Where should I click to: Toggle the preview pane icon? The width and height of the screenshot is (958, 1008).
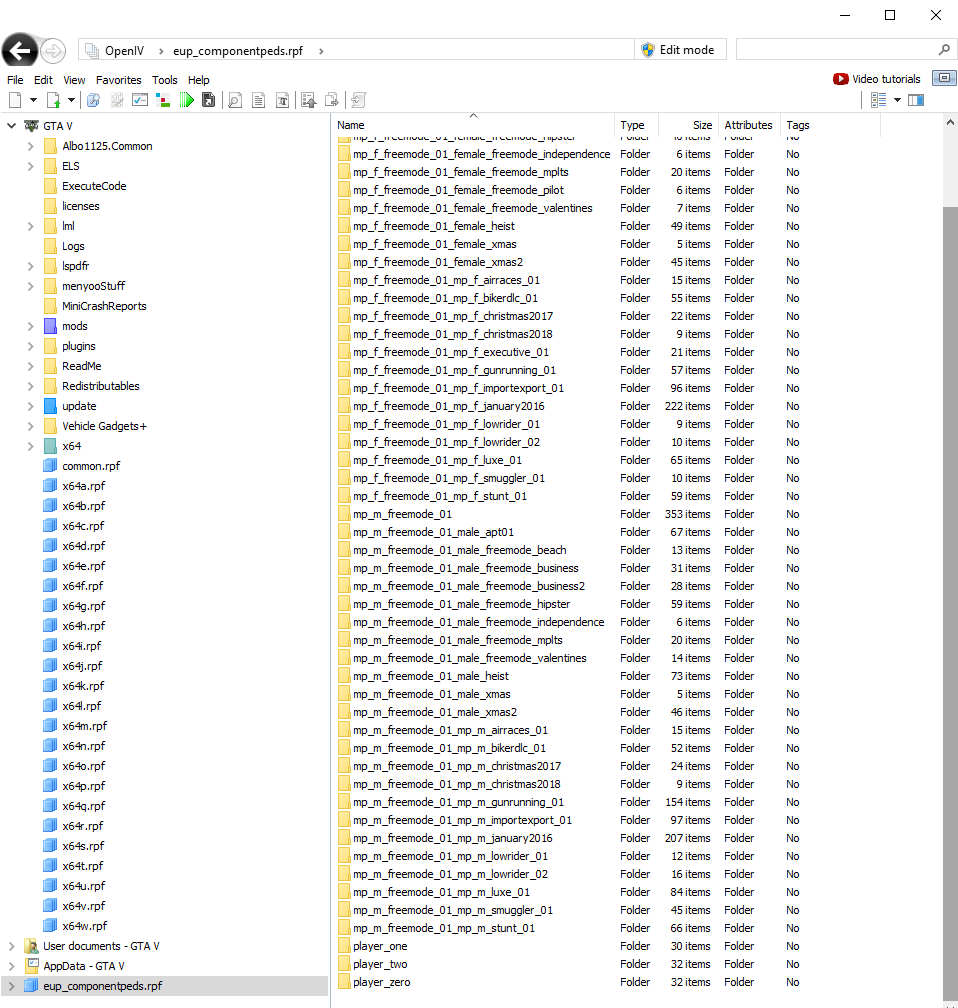point(916,100)
